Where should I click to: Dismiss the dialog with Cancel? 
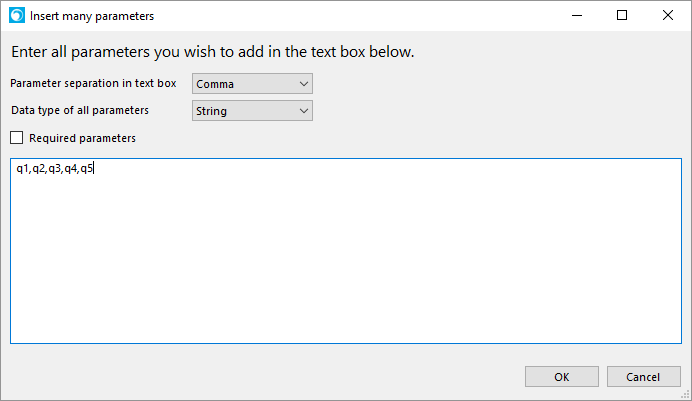point(643,377)
